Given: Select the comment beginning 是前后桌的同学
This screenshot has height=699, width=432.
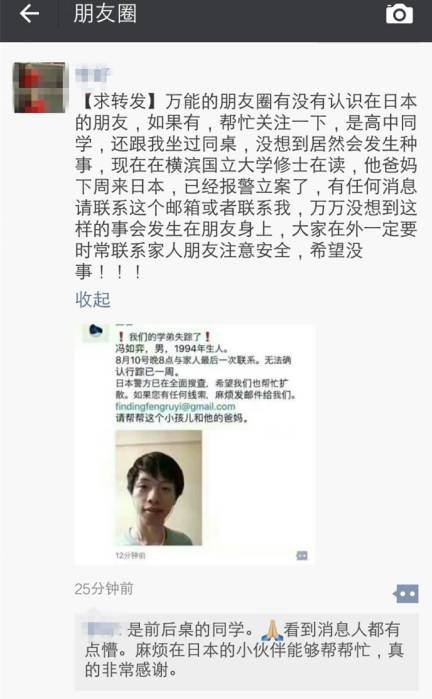Looking at the screenshot, I should [x=244, y=649].
